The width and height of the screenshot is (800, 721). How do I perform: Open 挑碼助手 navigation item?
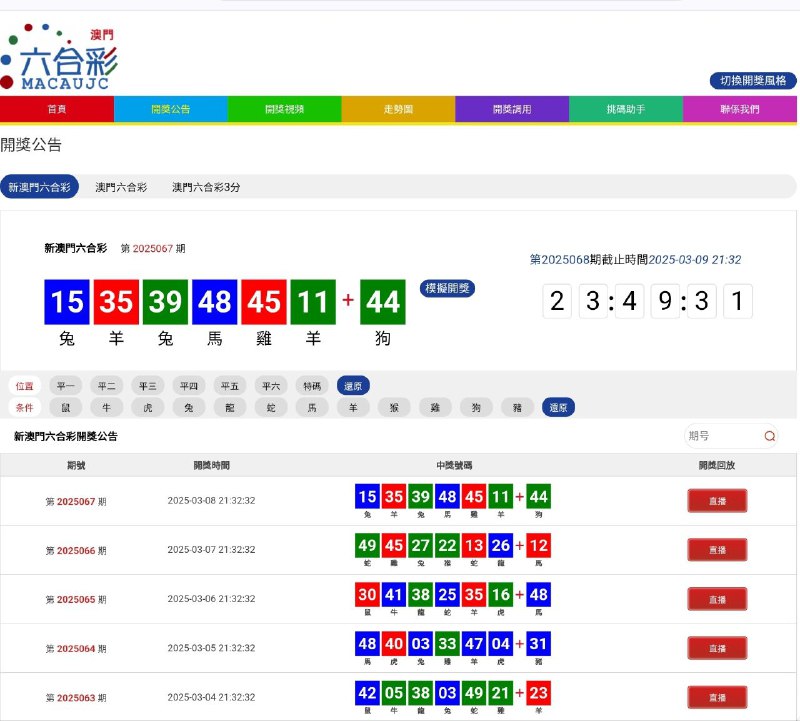[626, 109]
